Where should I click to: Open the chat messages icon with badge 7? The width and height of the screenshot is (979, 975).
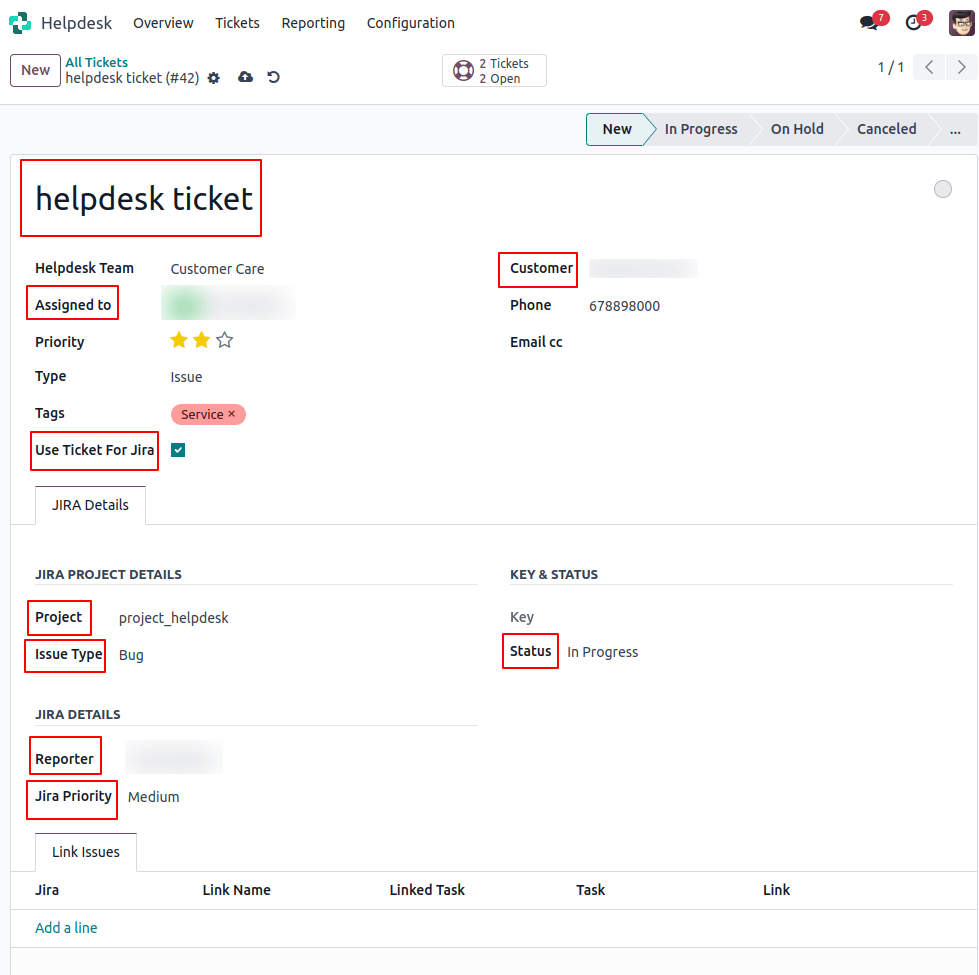(869, 23)
